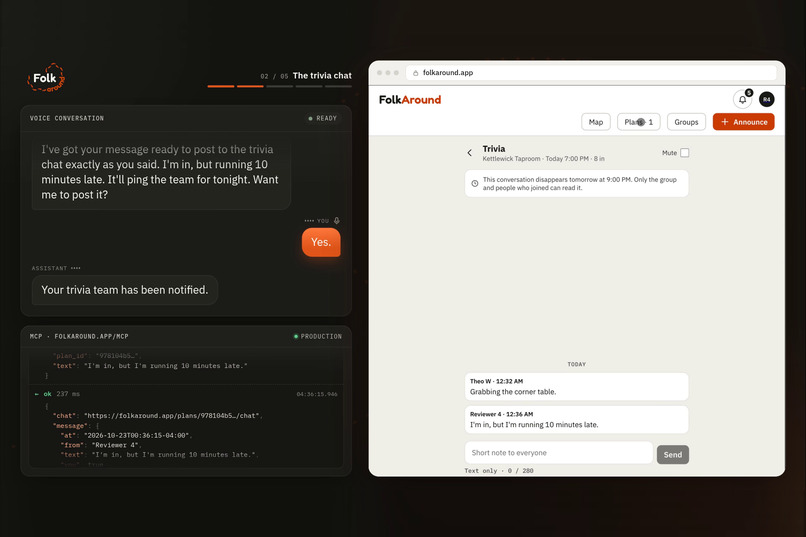Click the READY status indicator

click(322, 118)
